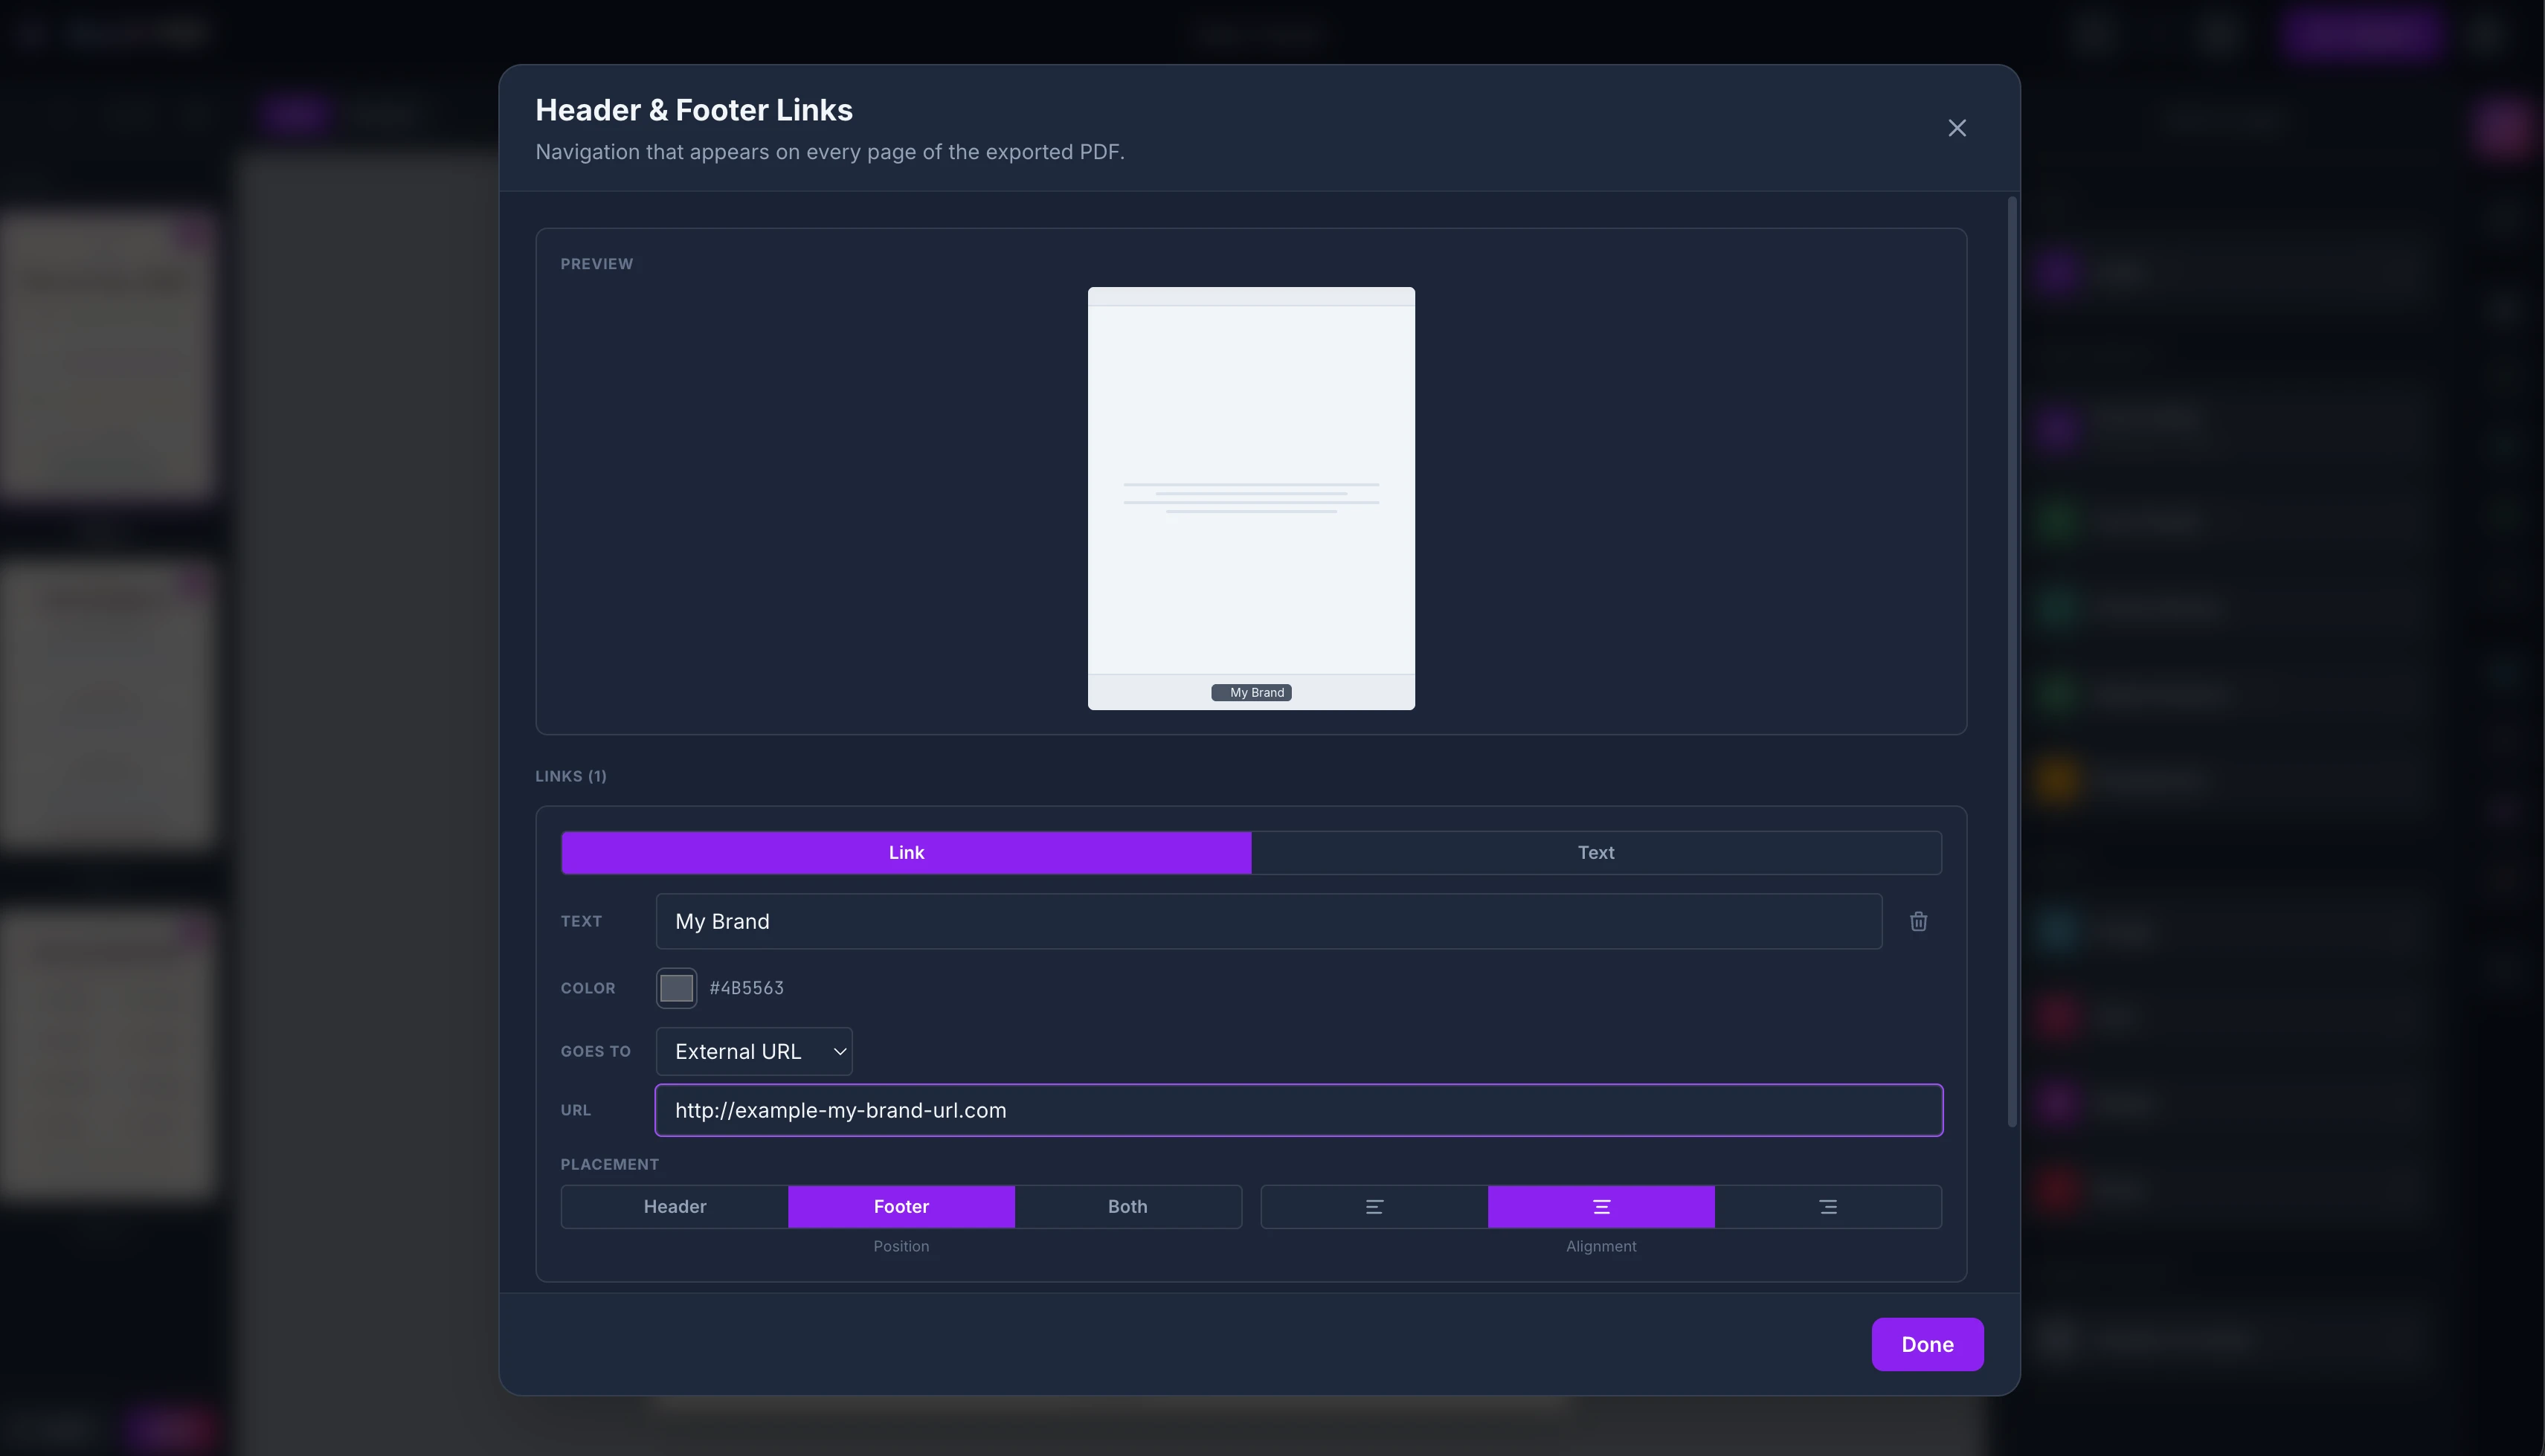Image resolution: width=2545 pixels, height=1456 pixels.
Task: Click My Brand link in page preview
Action: (x=1252, y=692)
